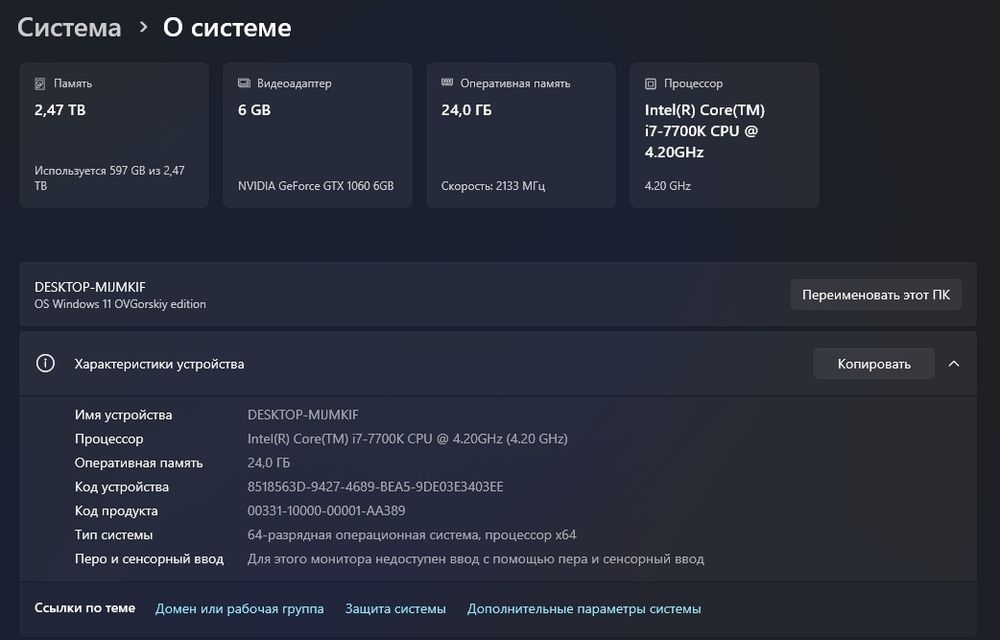Screen dimensions: 1000x640
Task: Click NVIDIA GeForce GTX 1060 6GB text
Action: [x=316, y=185]
